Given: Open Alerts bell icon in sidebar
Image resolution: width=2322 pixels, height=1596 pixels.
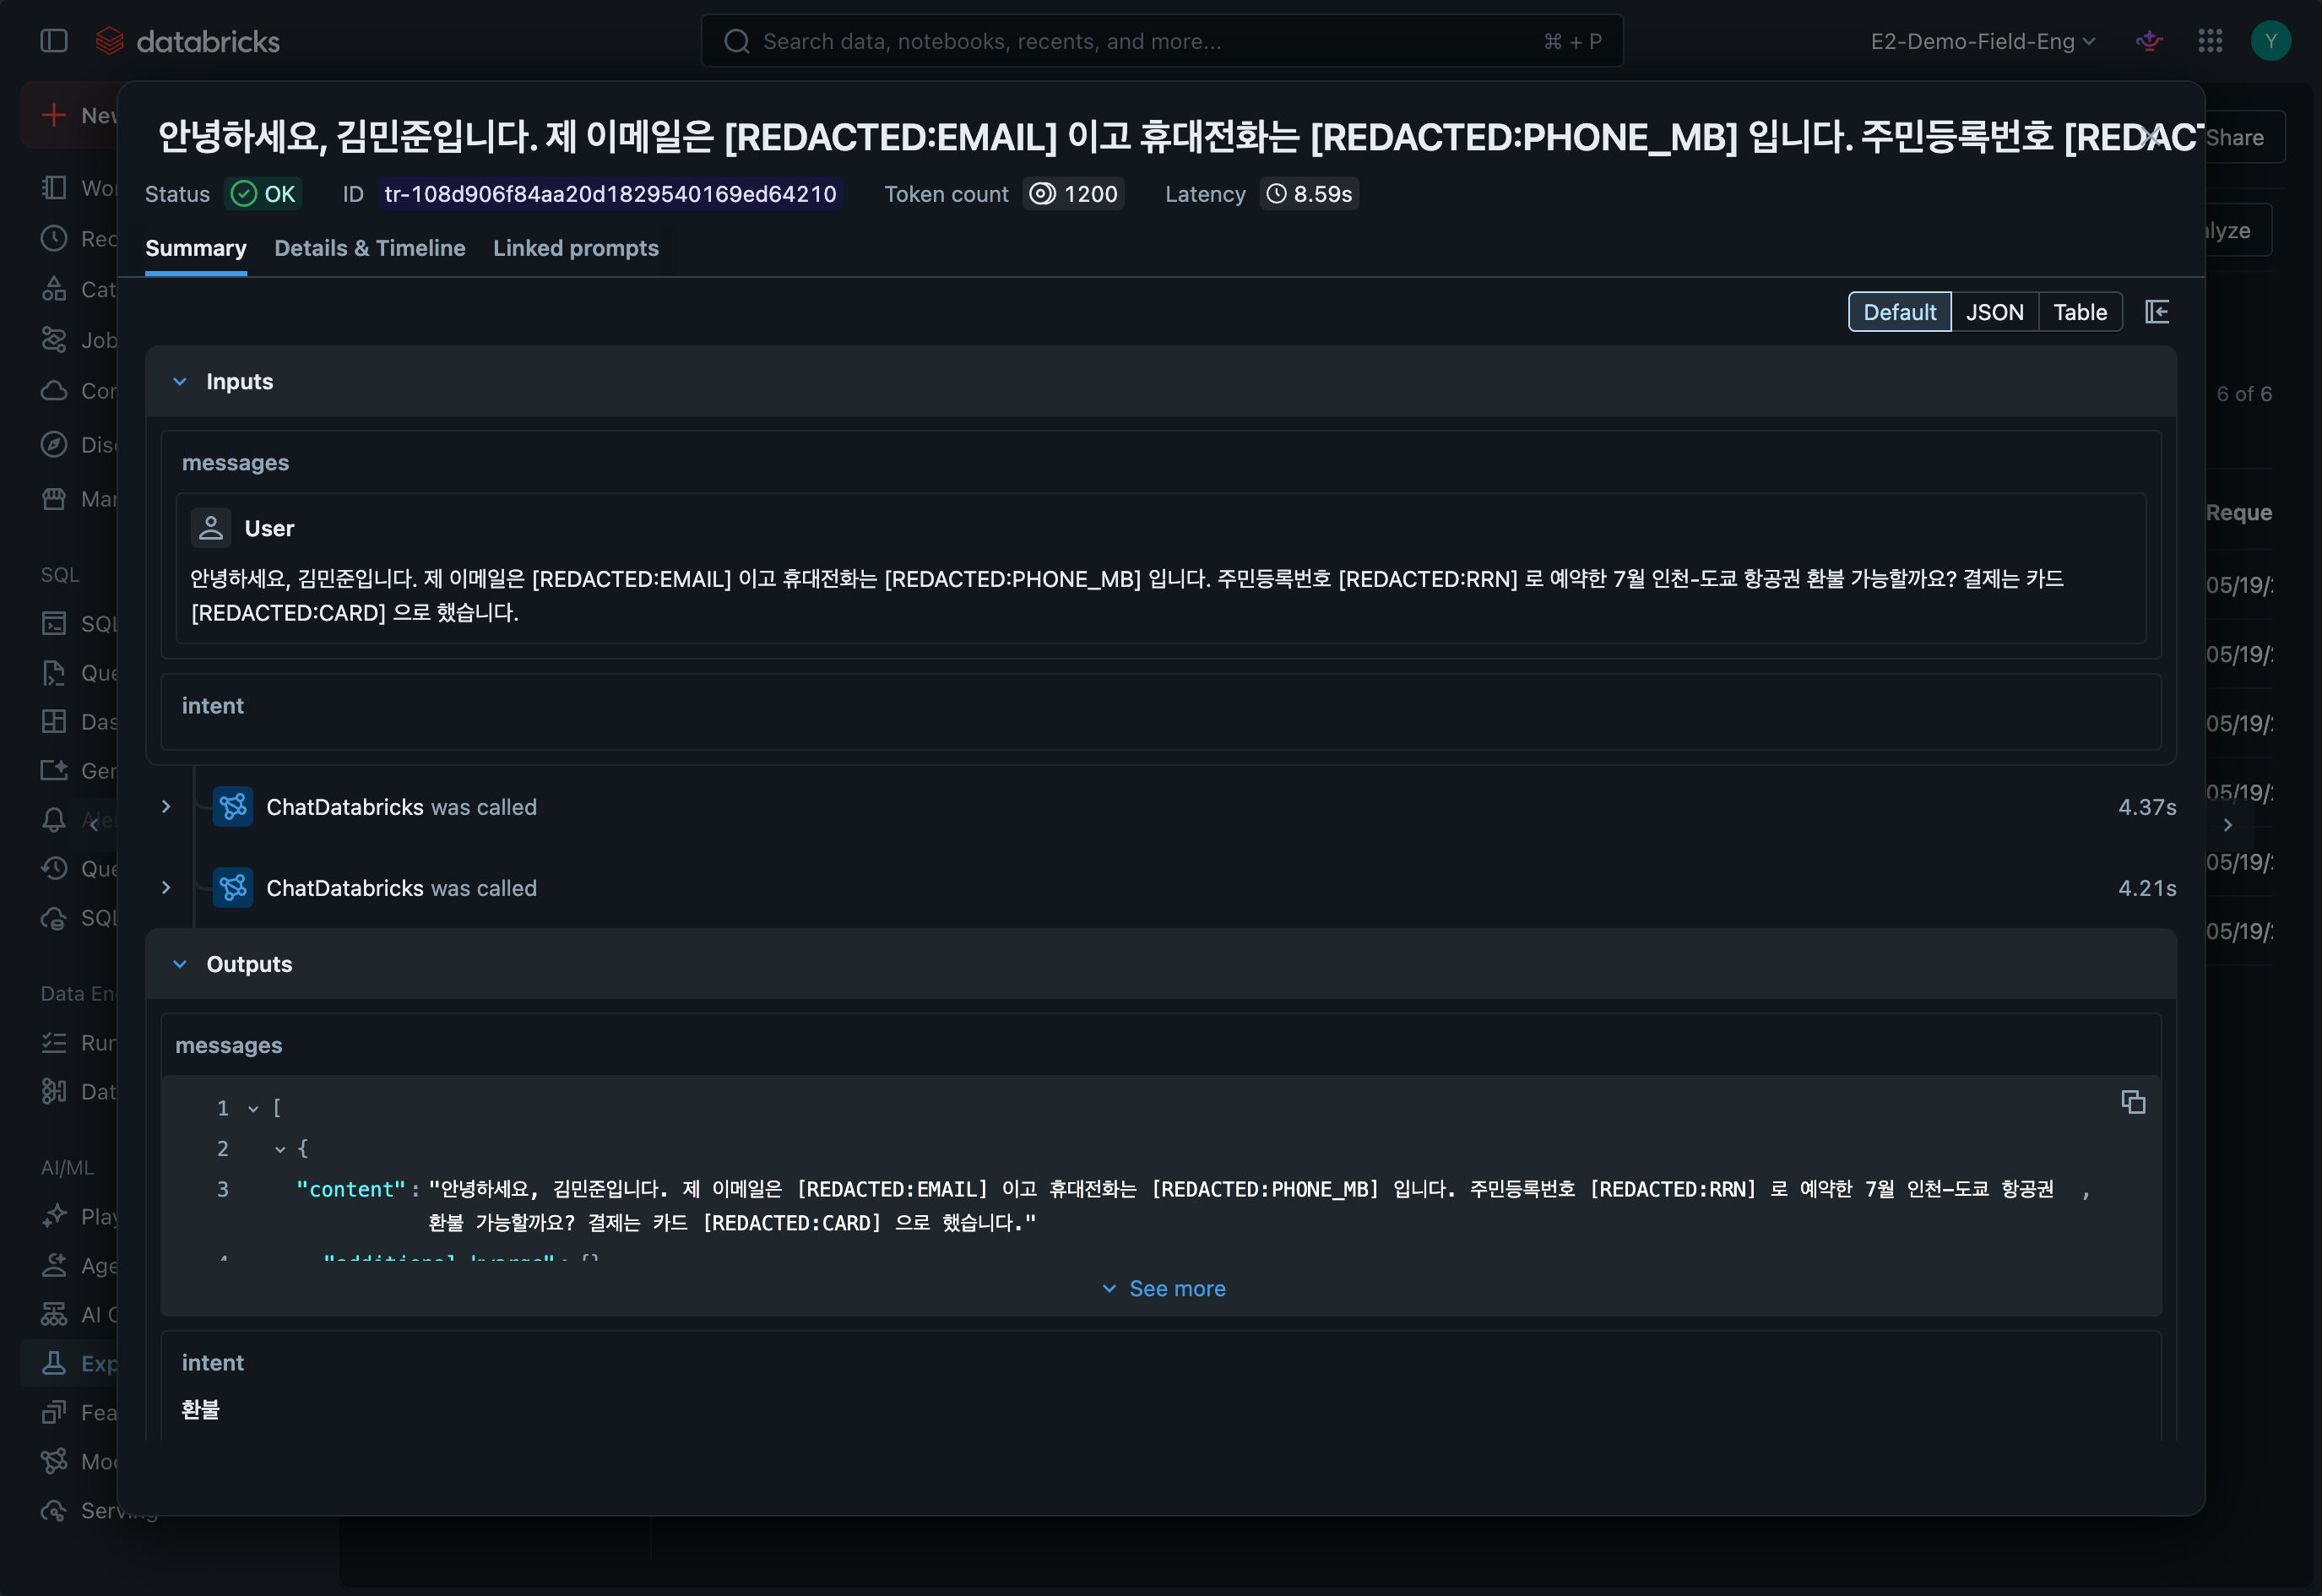Looking at the screenshot, I should pos(54,820).
